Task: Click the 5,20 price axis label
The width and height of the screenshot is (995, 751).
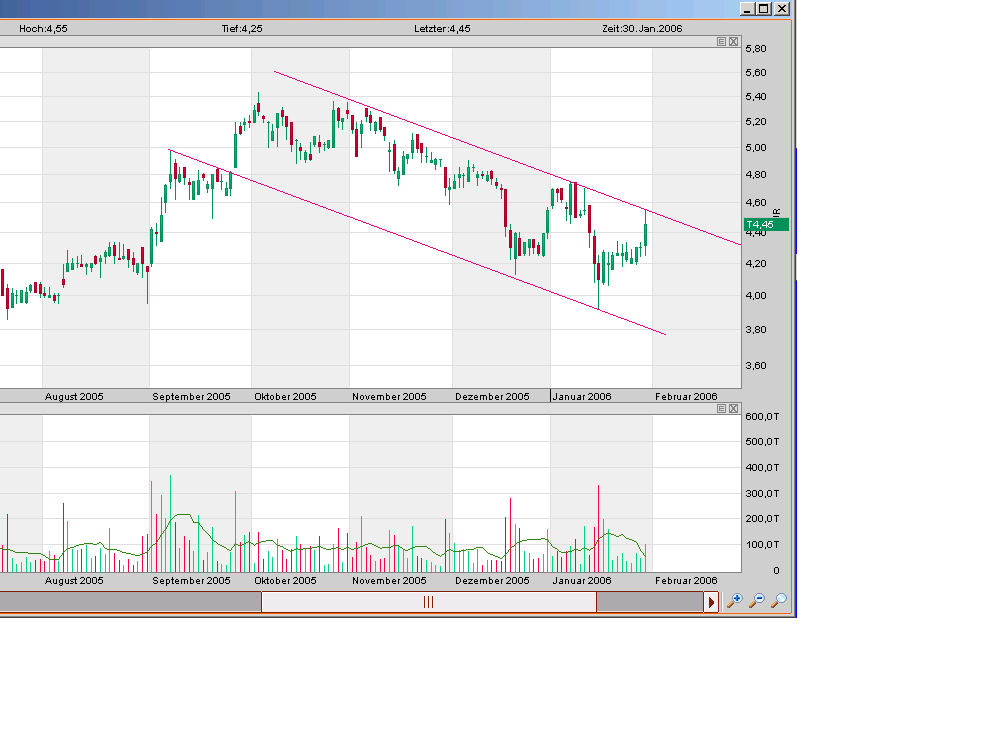Action: [x=756, y=121]
